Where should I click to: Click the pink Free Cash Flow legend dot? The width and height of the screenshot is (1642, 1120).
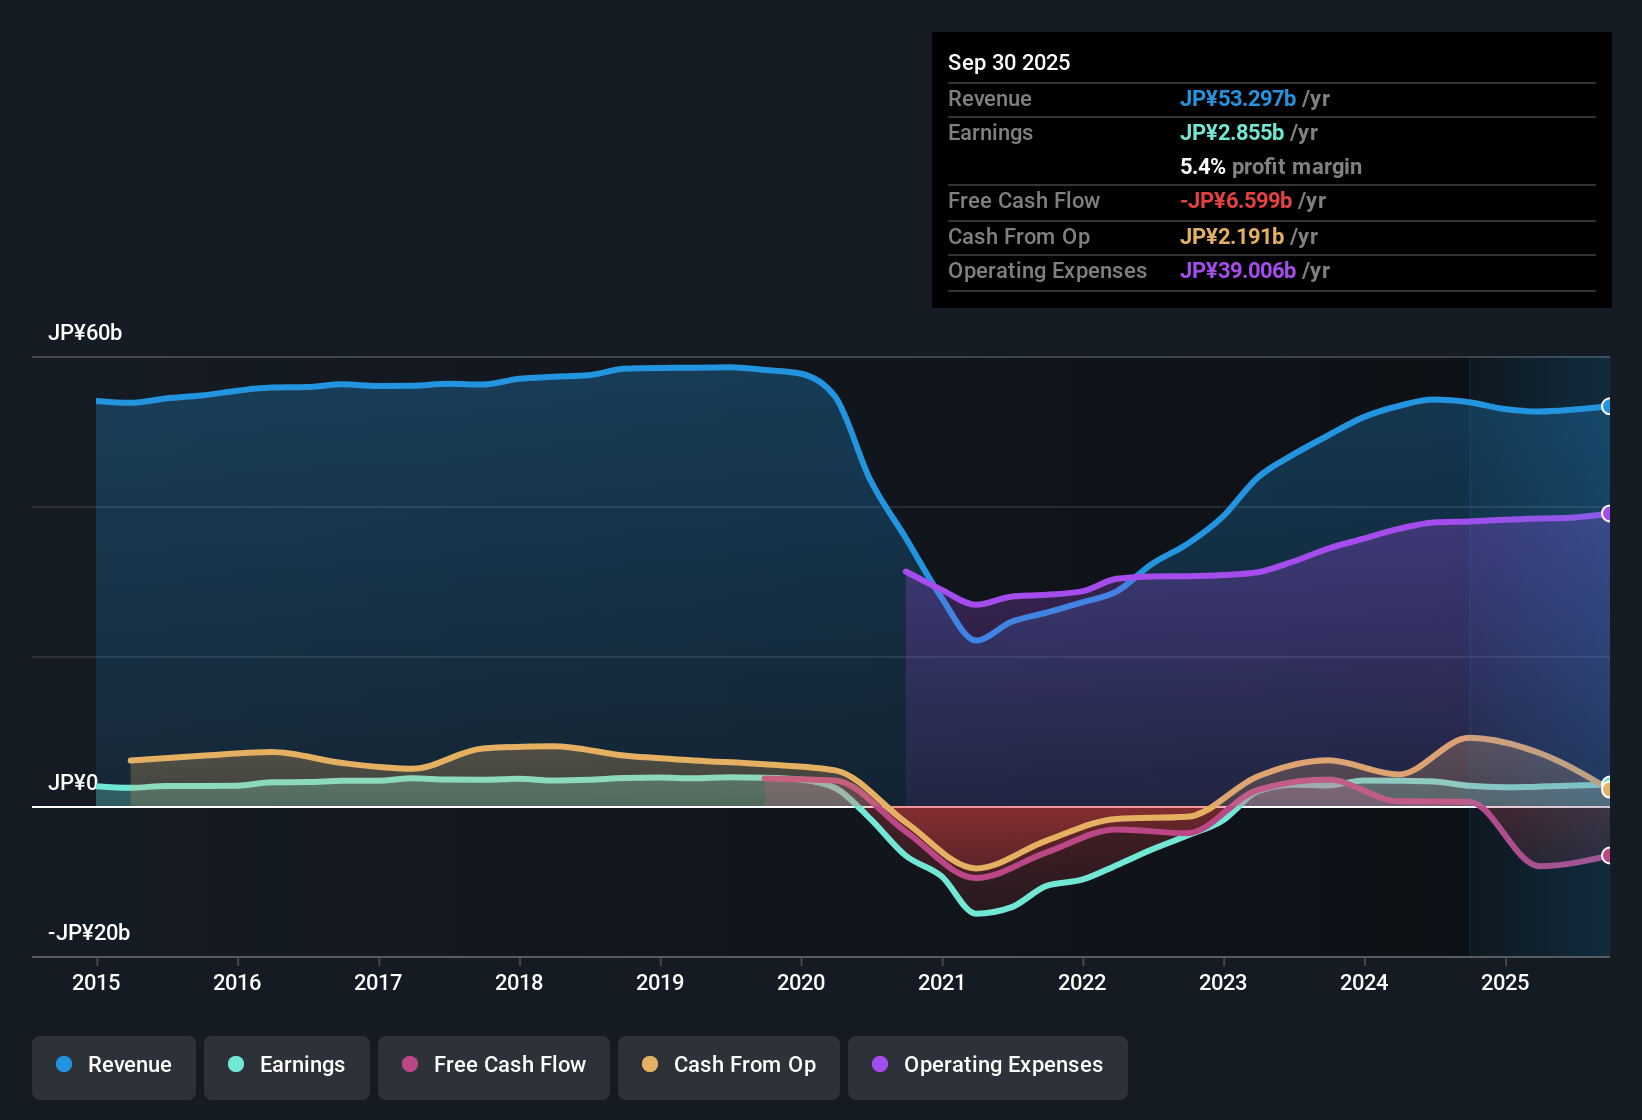(x=410, y=1065)
